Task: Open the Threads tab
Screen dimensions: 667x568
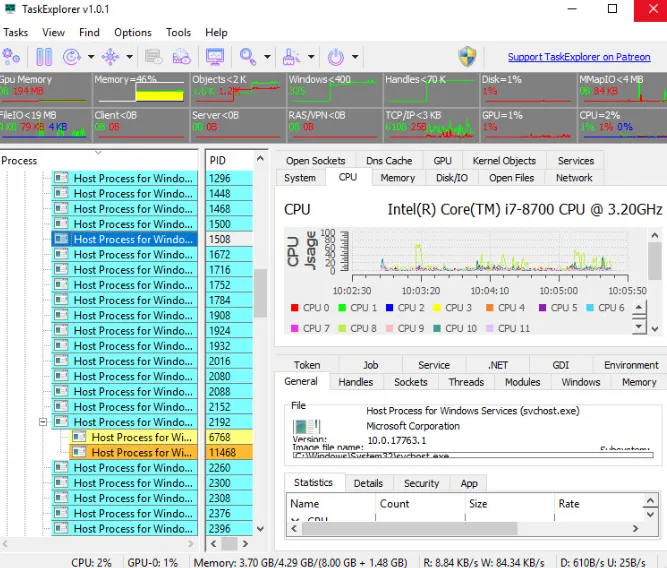Action: (x=466, y=382)
